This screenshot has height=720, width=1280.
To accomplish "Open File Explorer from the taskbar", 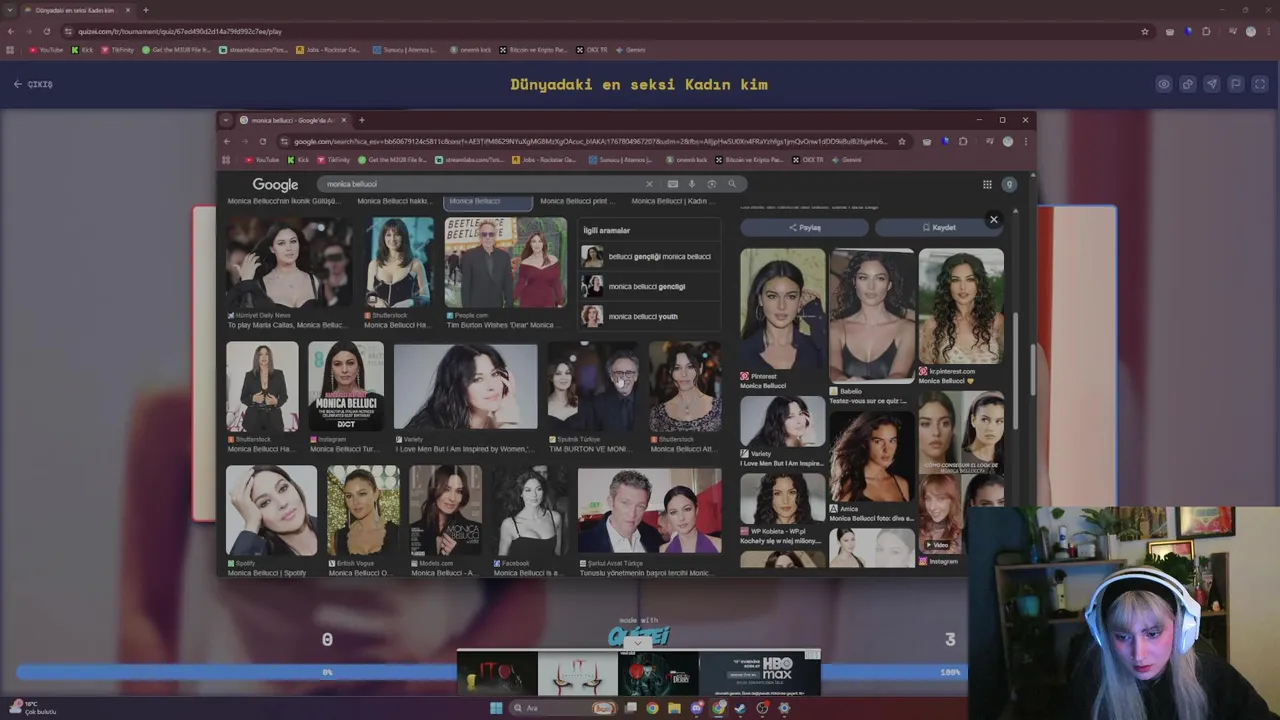I will point(674,708).
